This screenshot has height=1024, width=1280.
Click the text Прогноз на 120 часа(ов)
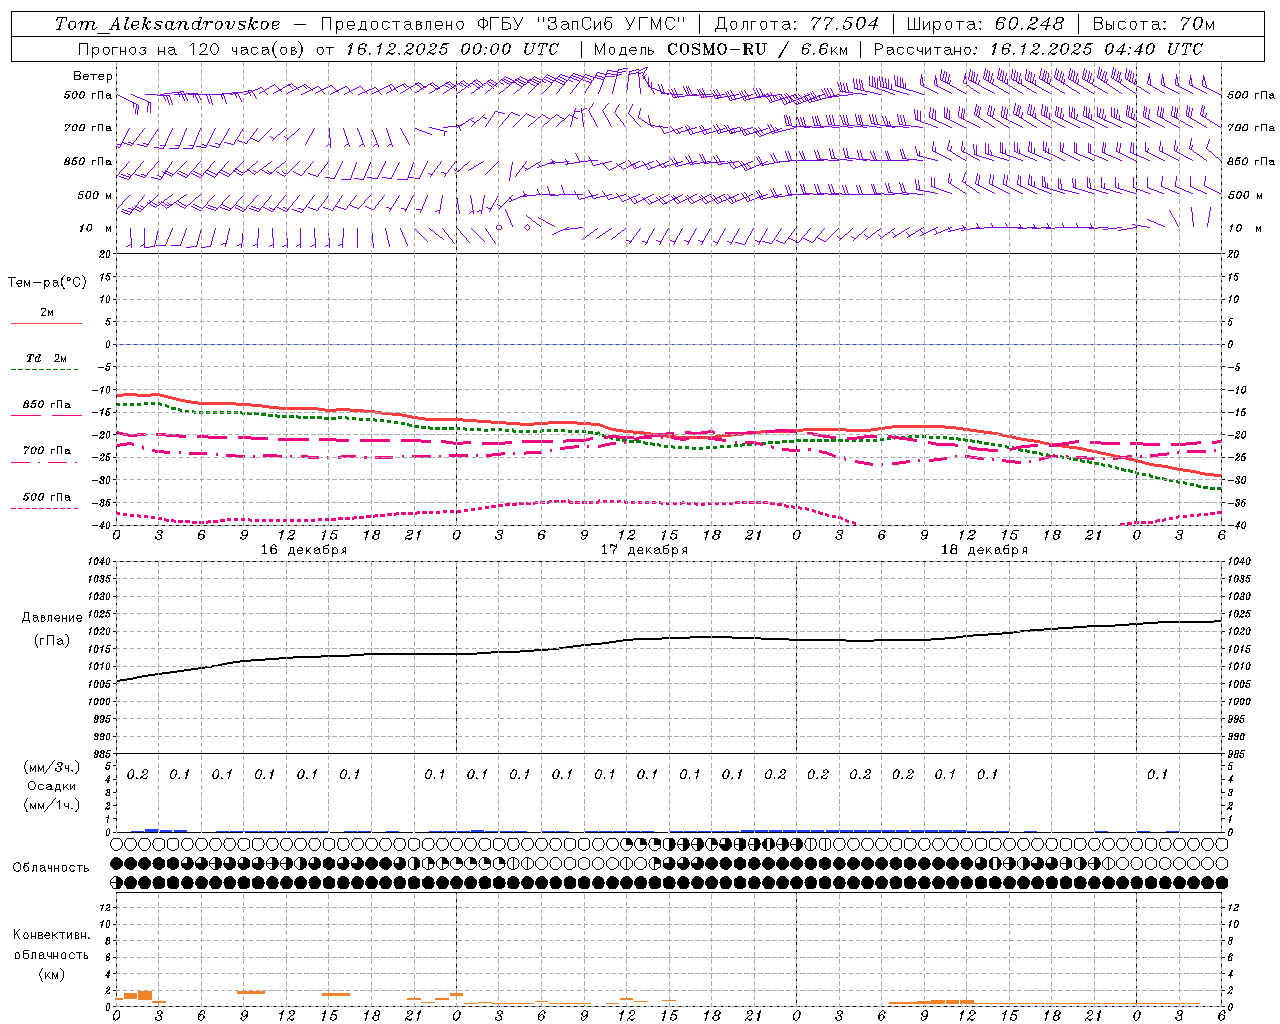point(192,49)
